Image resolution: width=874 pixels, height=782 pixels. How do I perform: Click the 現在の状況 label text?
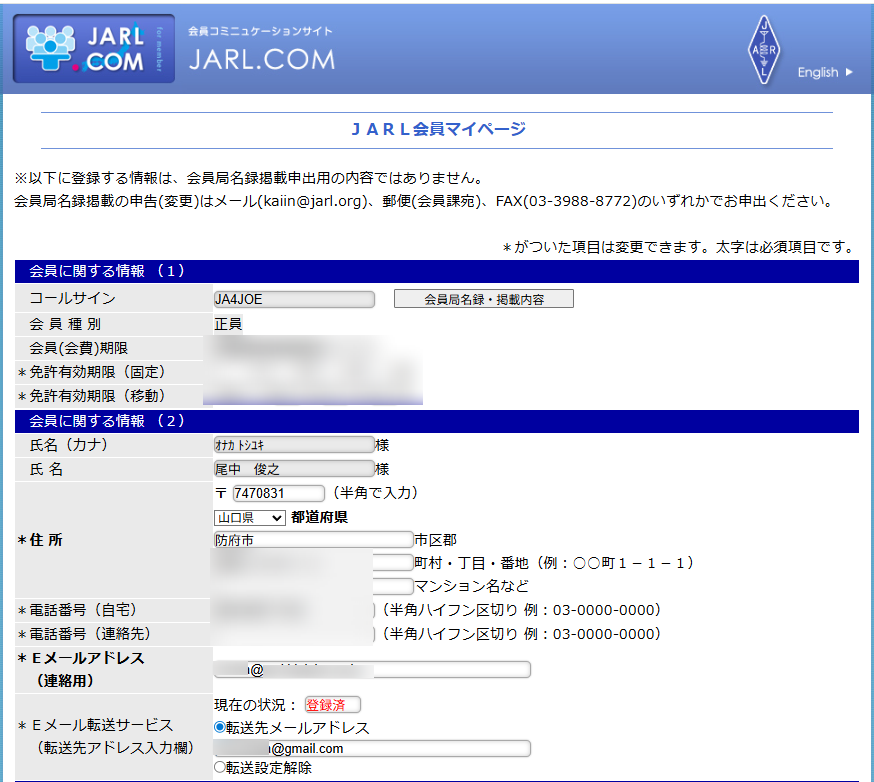coord(254,705)
